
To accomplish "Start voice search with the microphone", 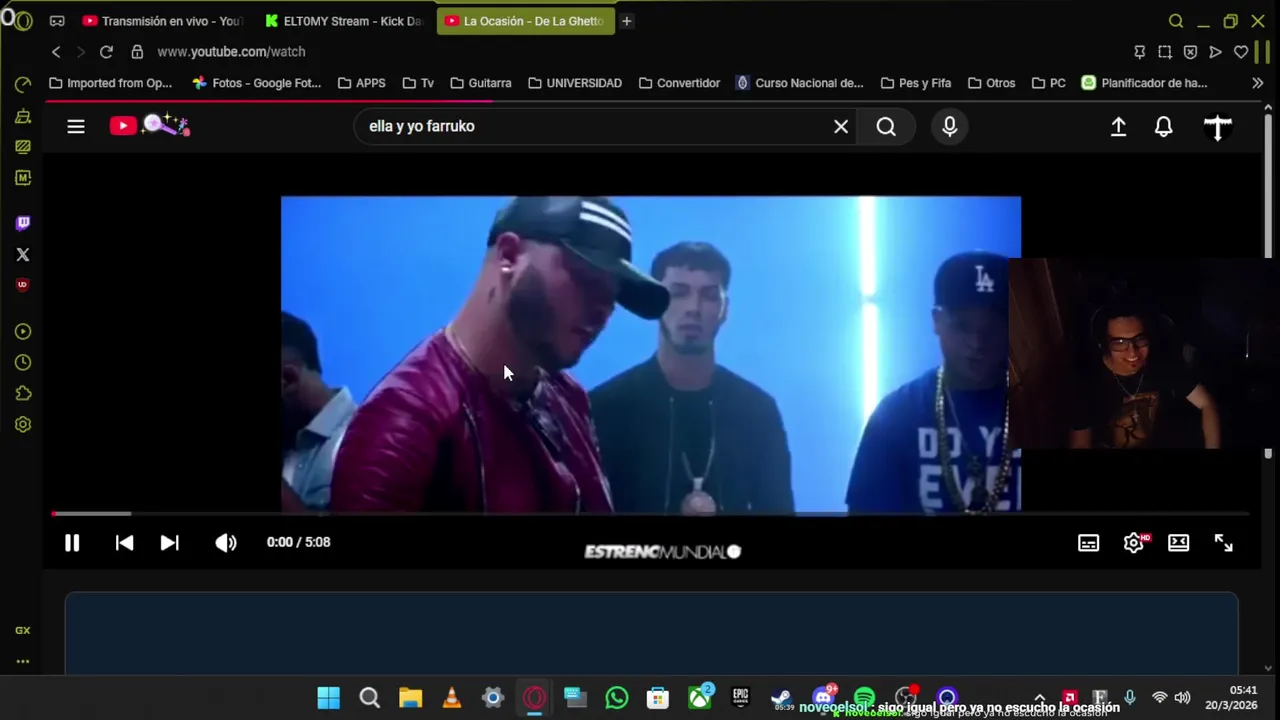I will [949, 126].
